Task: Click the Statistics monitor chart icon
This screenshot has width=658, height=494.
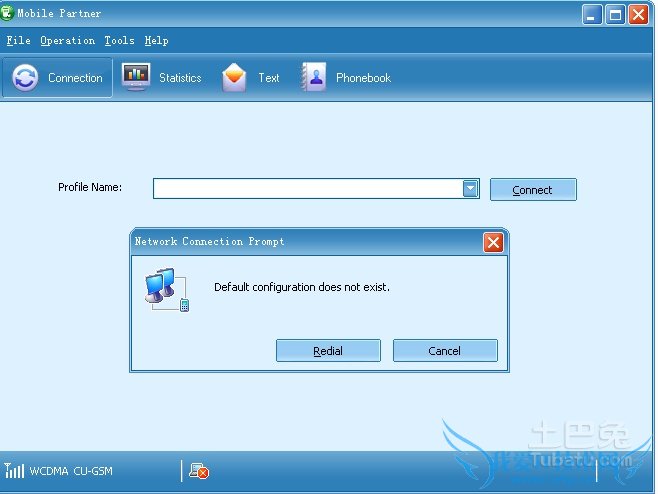Action: (136, 76)
